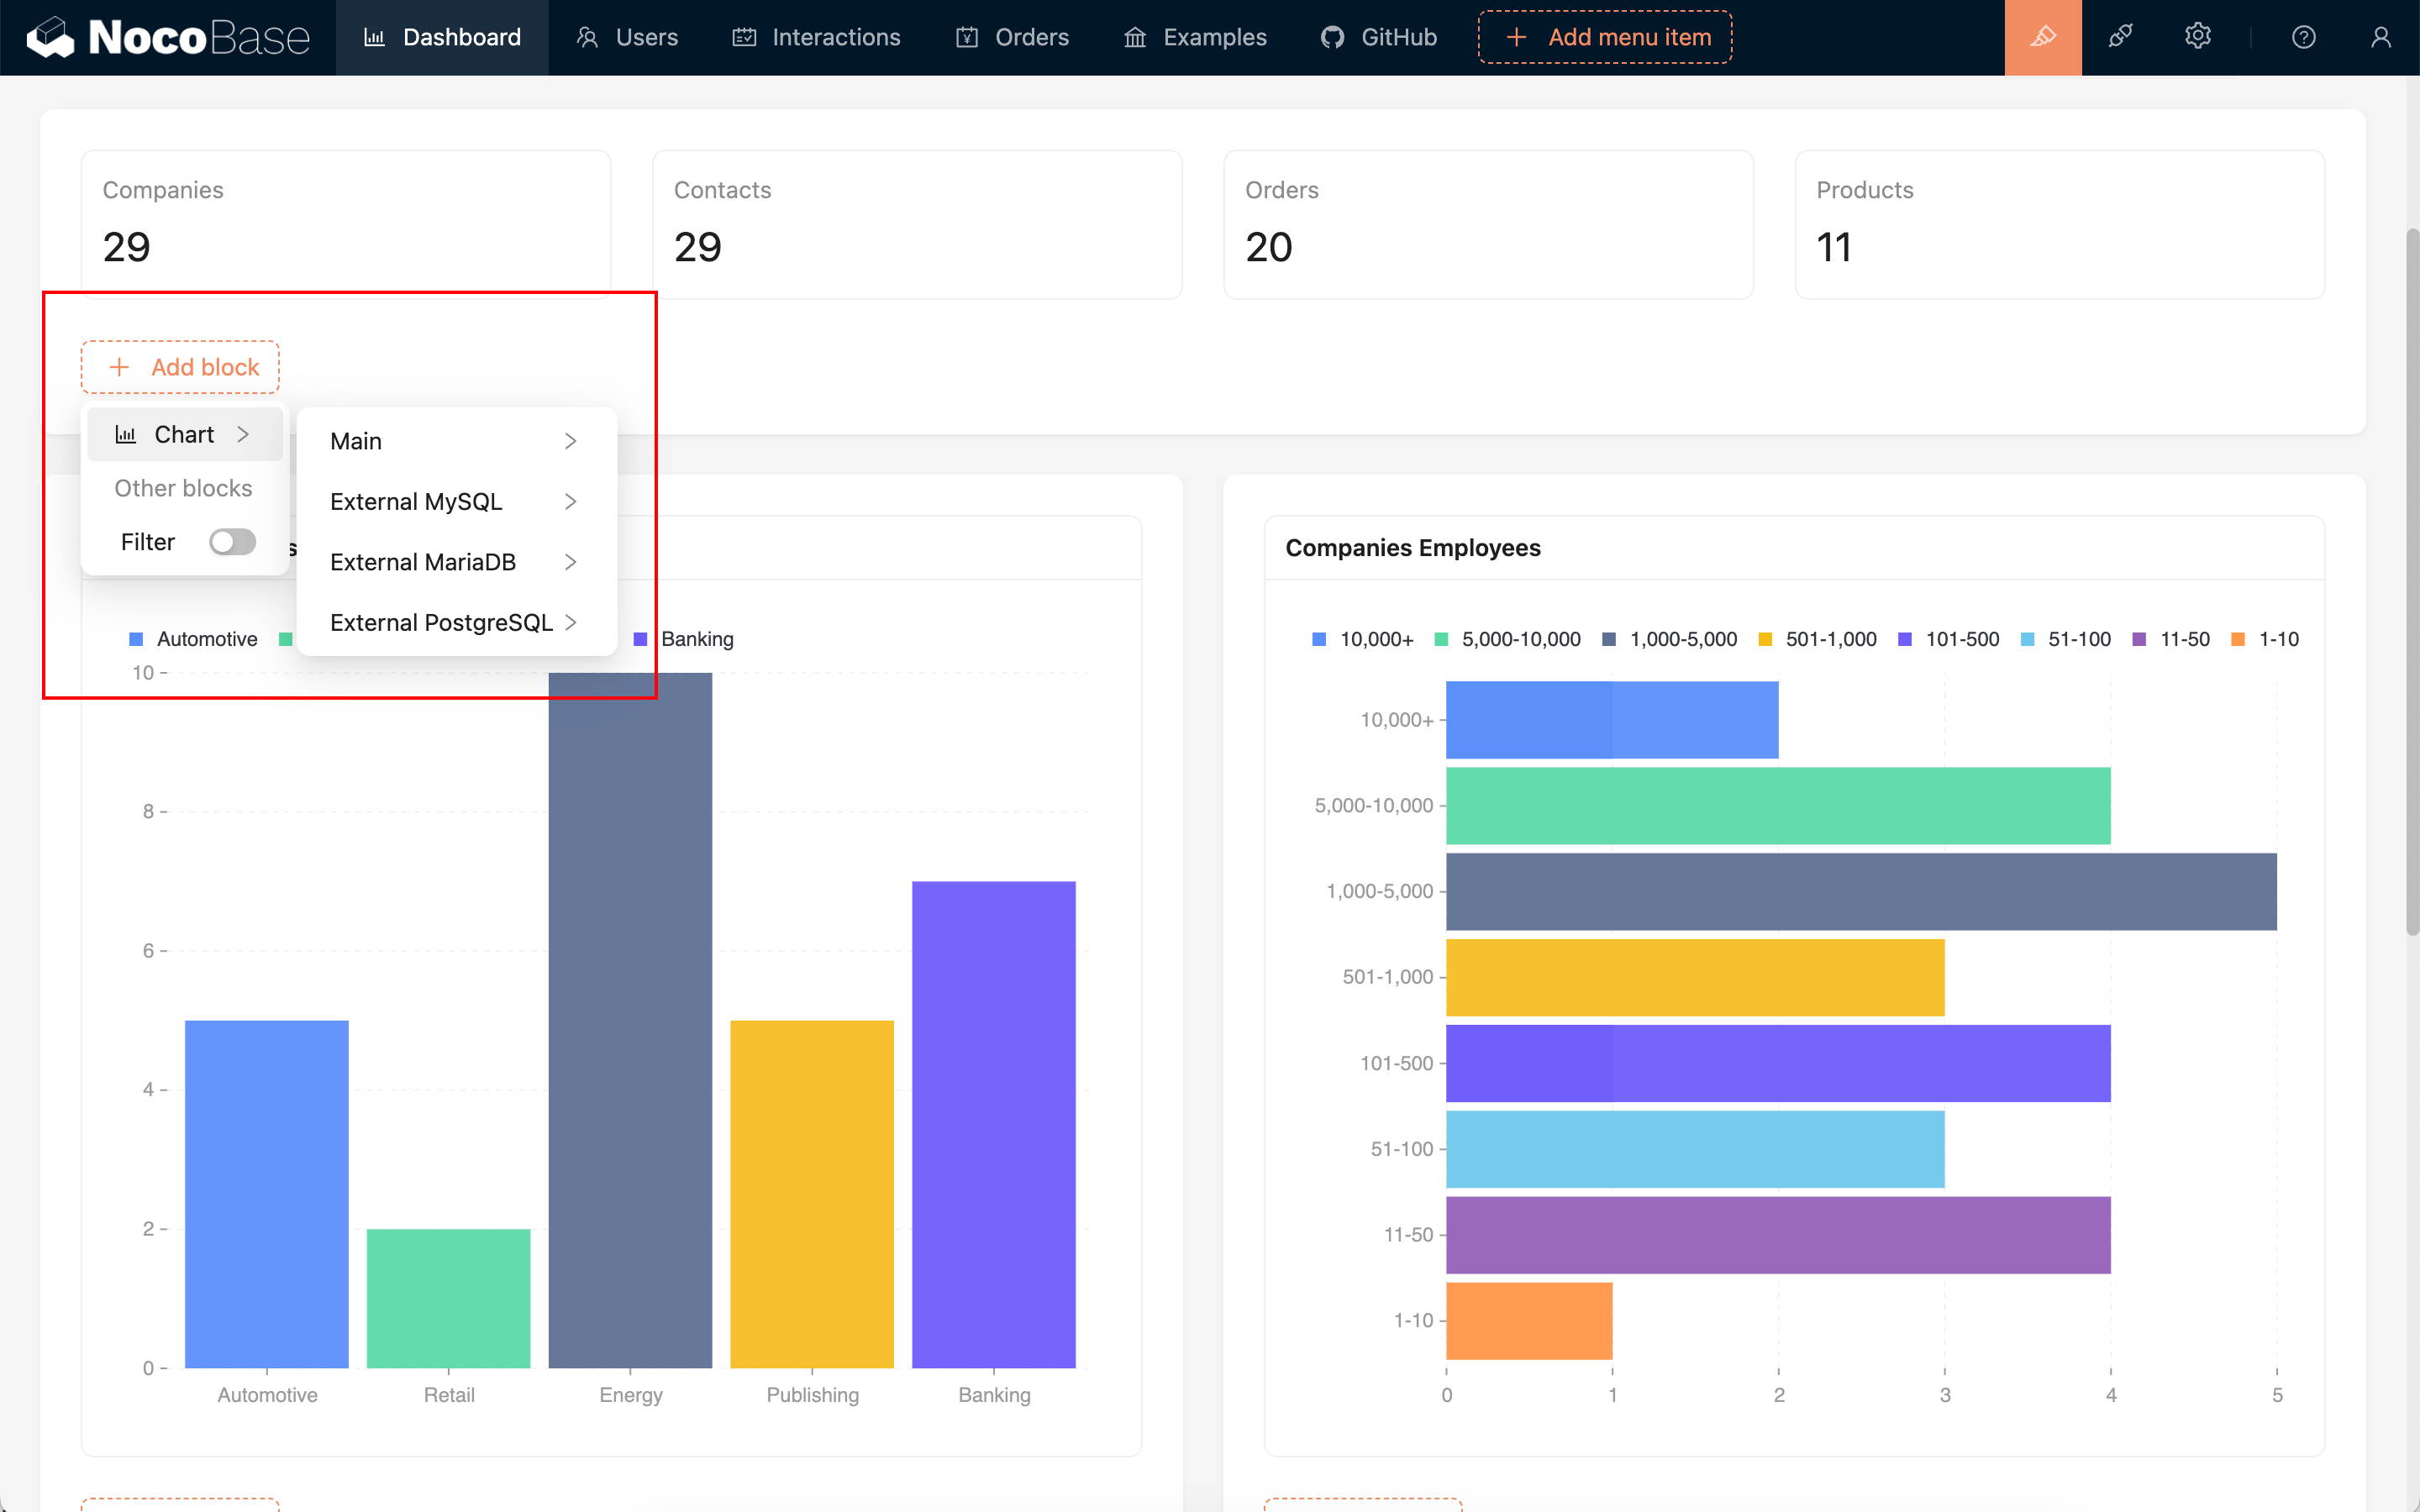Open the settings gear icon
The image size is (2420, 1512).
2197,37
